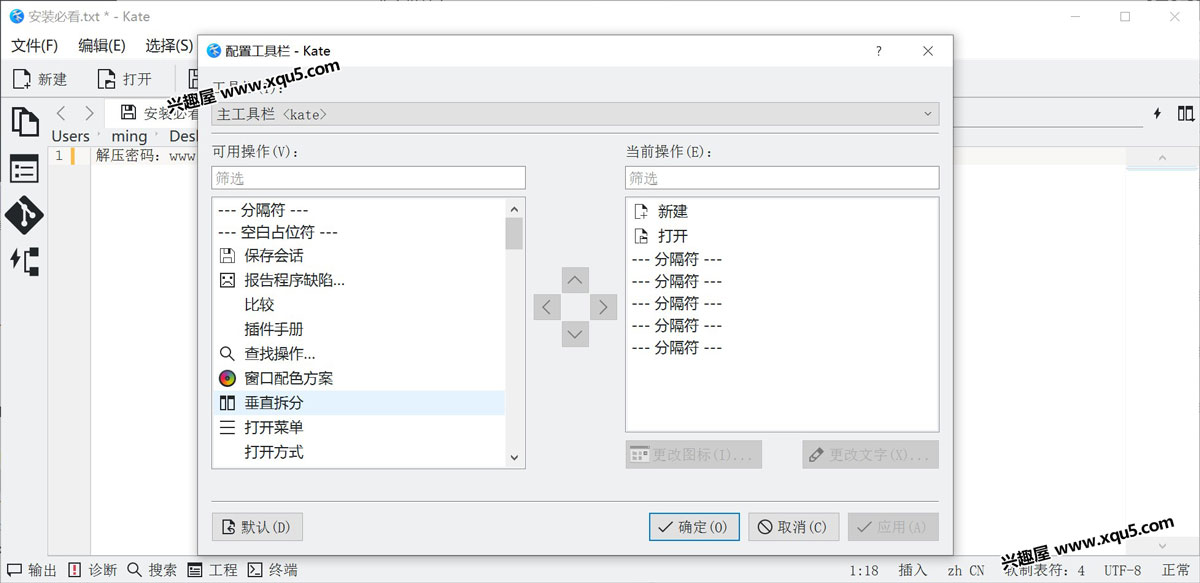
Task: Click the split view icon at top right
Action: (x=1186, y=113)
